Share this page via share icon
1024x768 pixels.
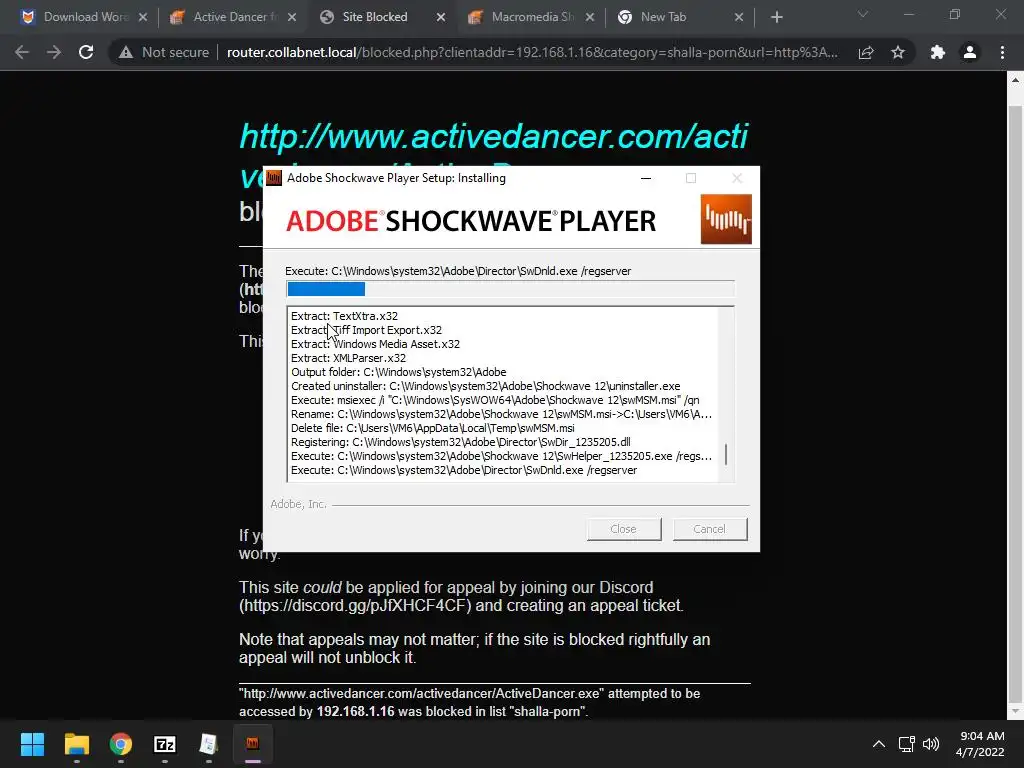click(x=866, y=52)
